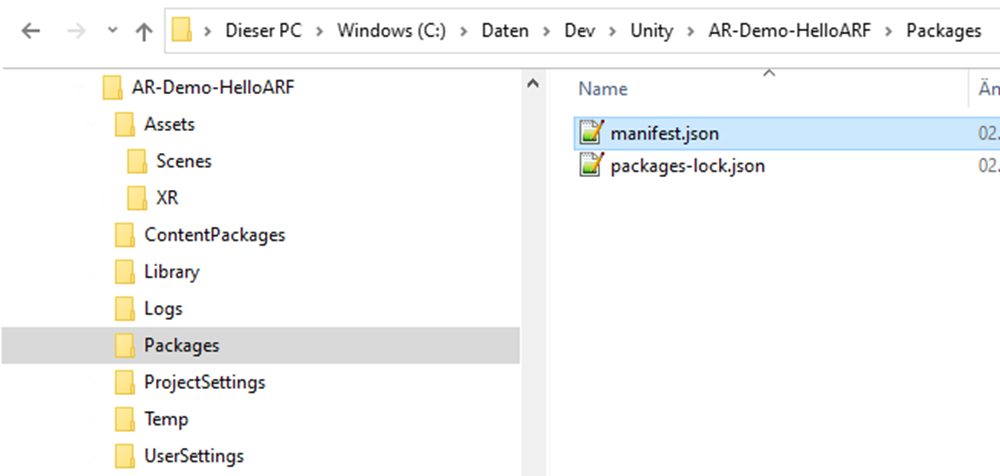Navigate to Daten in breadcrumb path
Image resolution: width=1000 pixels, height=476 pixels.
click(505, 31)
